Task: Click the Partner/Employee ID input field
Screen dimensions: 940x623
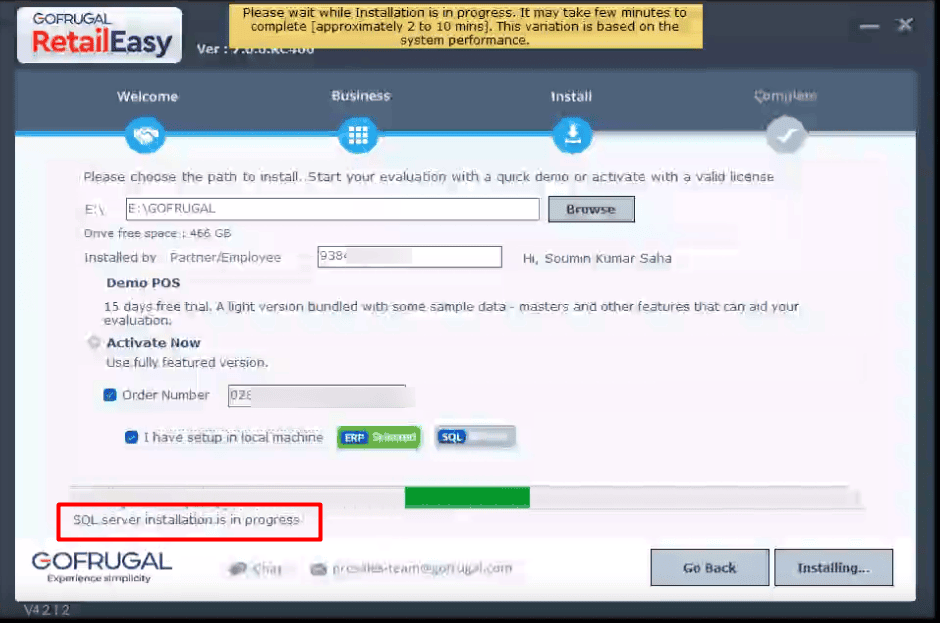Action: click(x=409, y=257)
